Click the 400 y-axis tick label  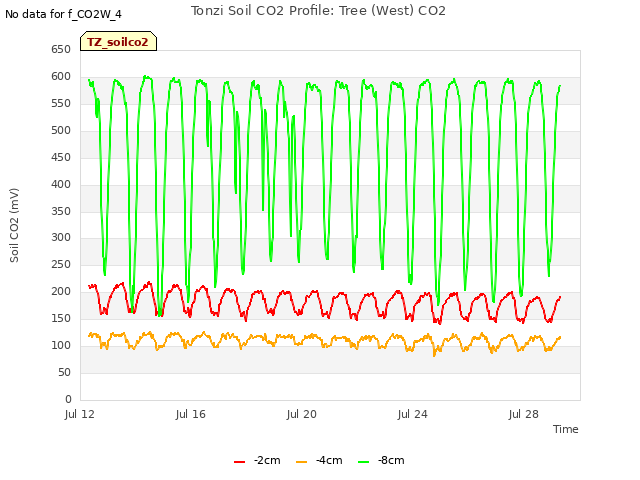[61, 184]
